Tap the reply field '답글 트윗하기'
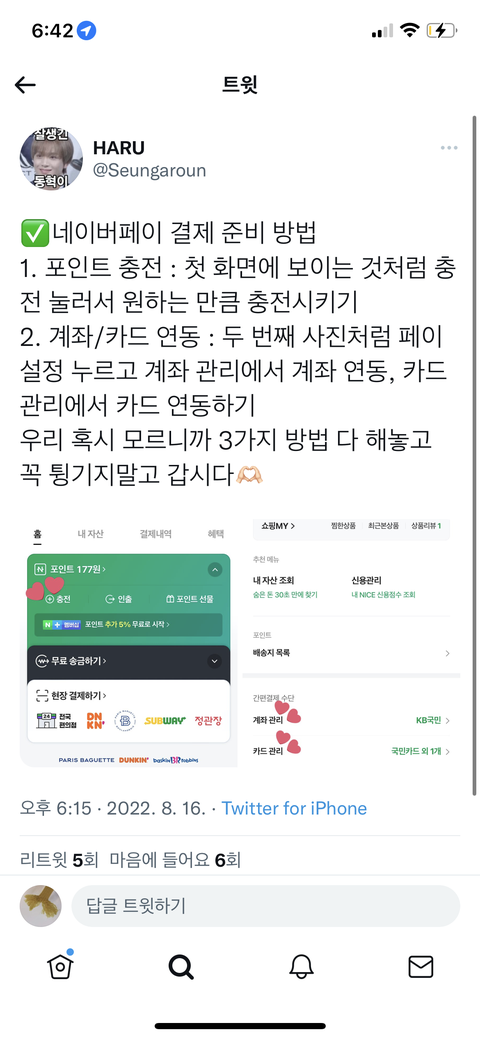 [265, 906]
